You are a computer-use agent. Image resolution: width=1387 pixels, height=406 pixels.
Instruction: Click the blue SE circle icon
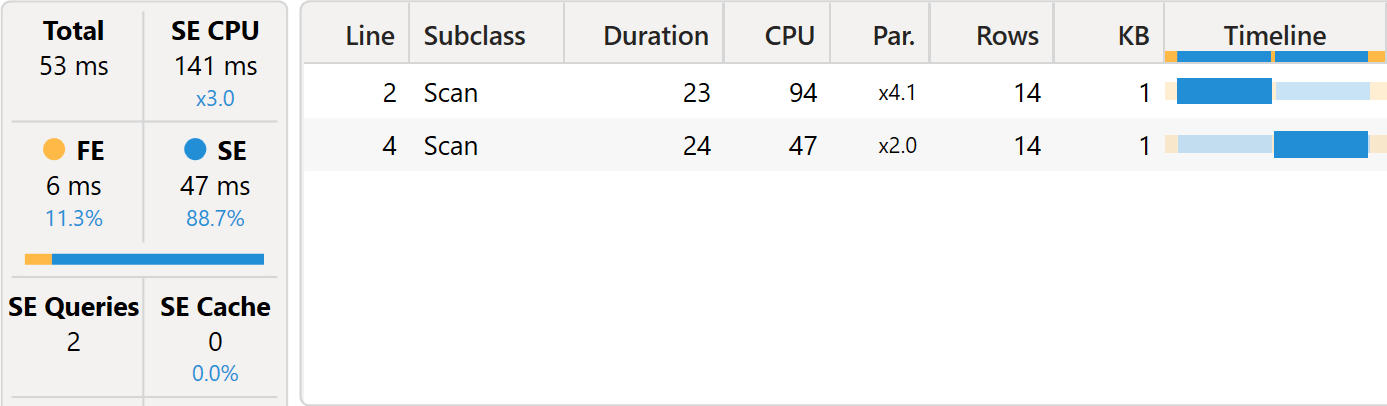tap(196, 151)
